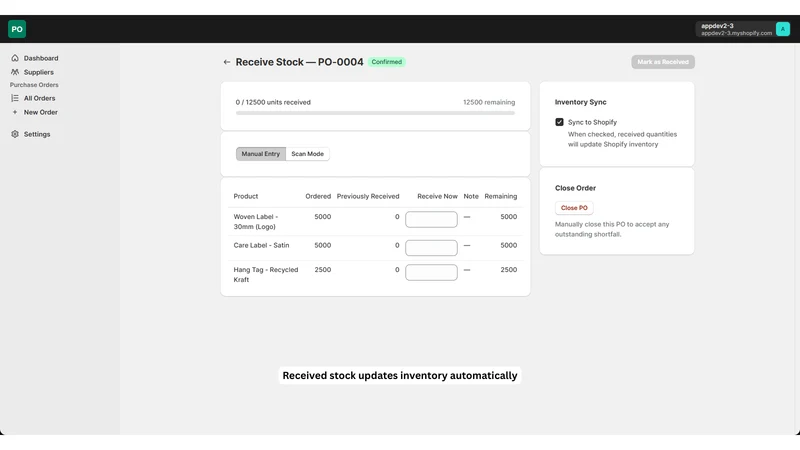This screenshot has width=800, height=450.
Task: Click the 12500 remaining text
Action: [489, 102]
